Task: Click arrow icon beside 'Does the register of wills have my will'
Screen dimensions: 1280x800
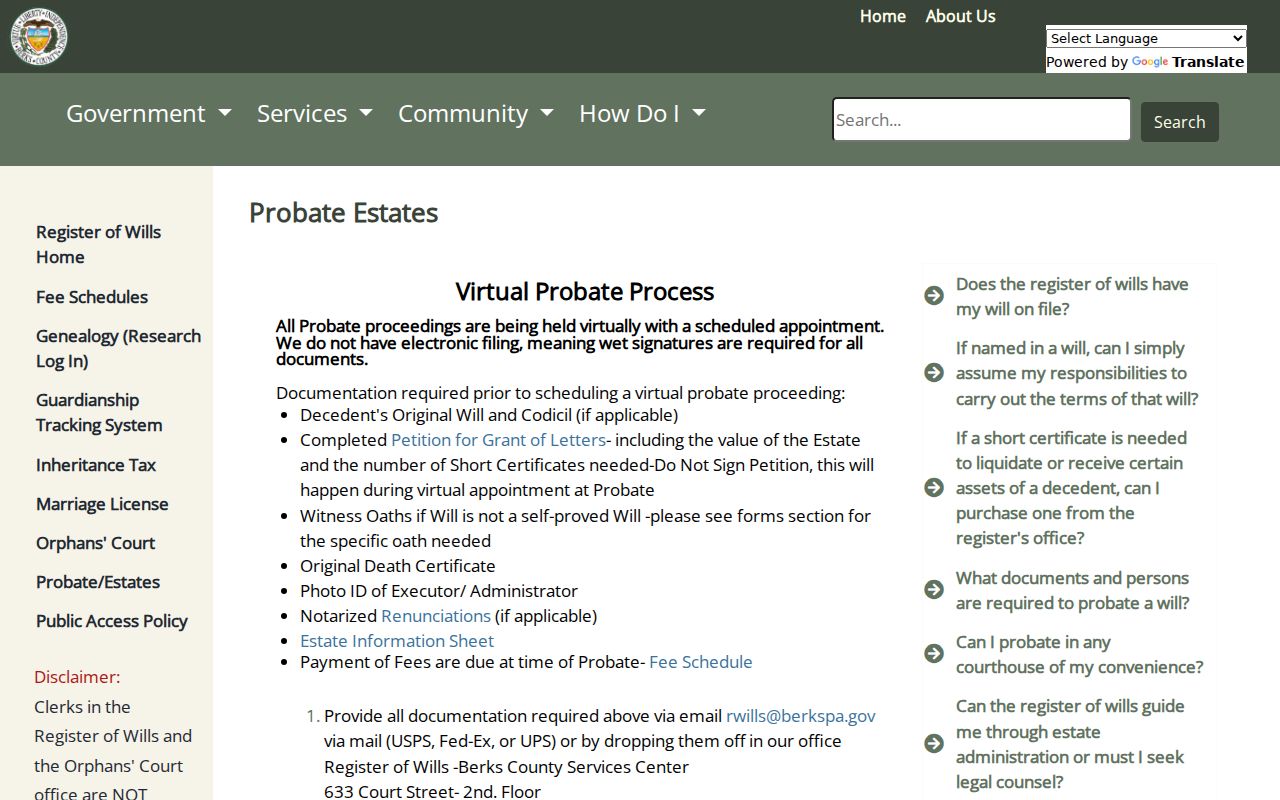Action: tap(934, 295)
